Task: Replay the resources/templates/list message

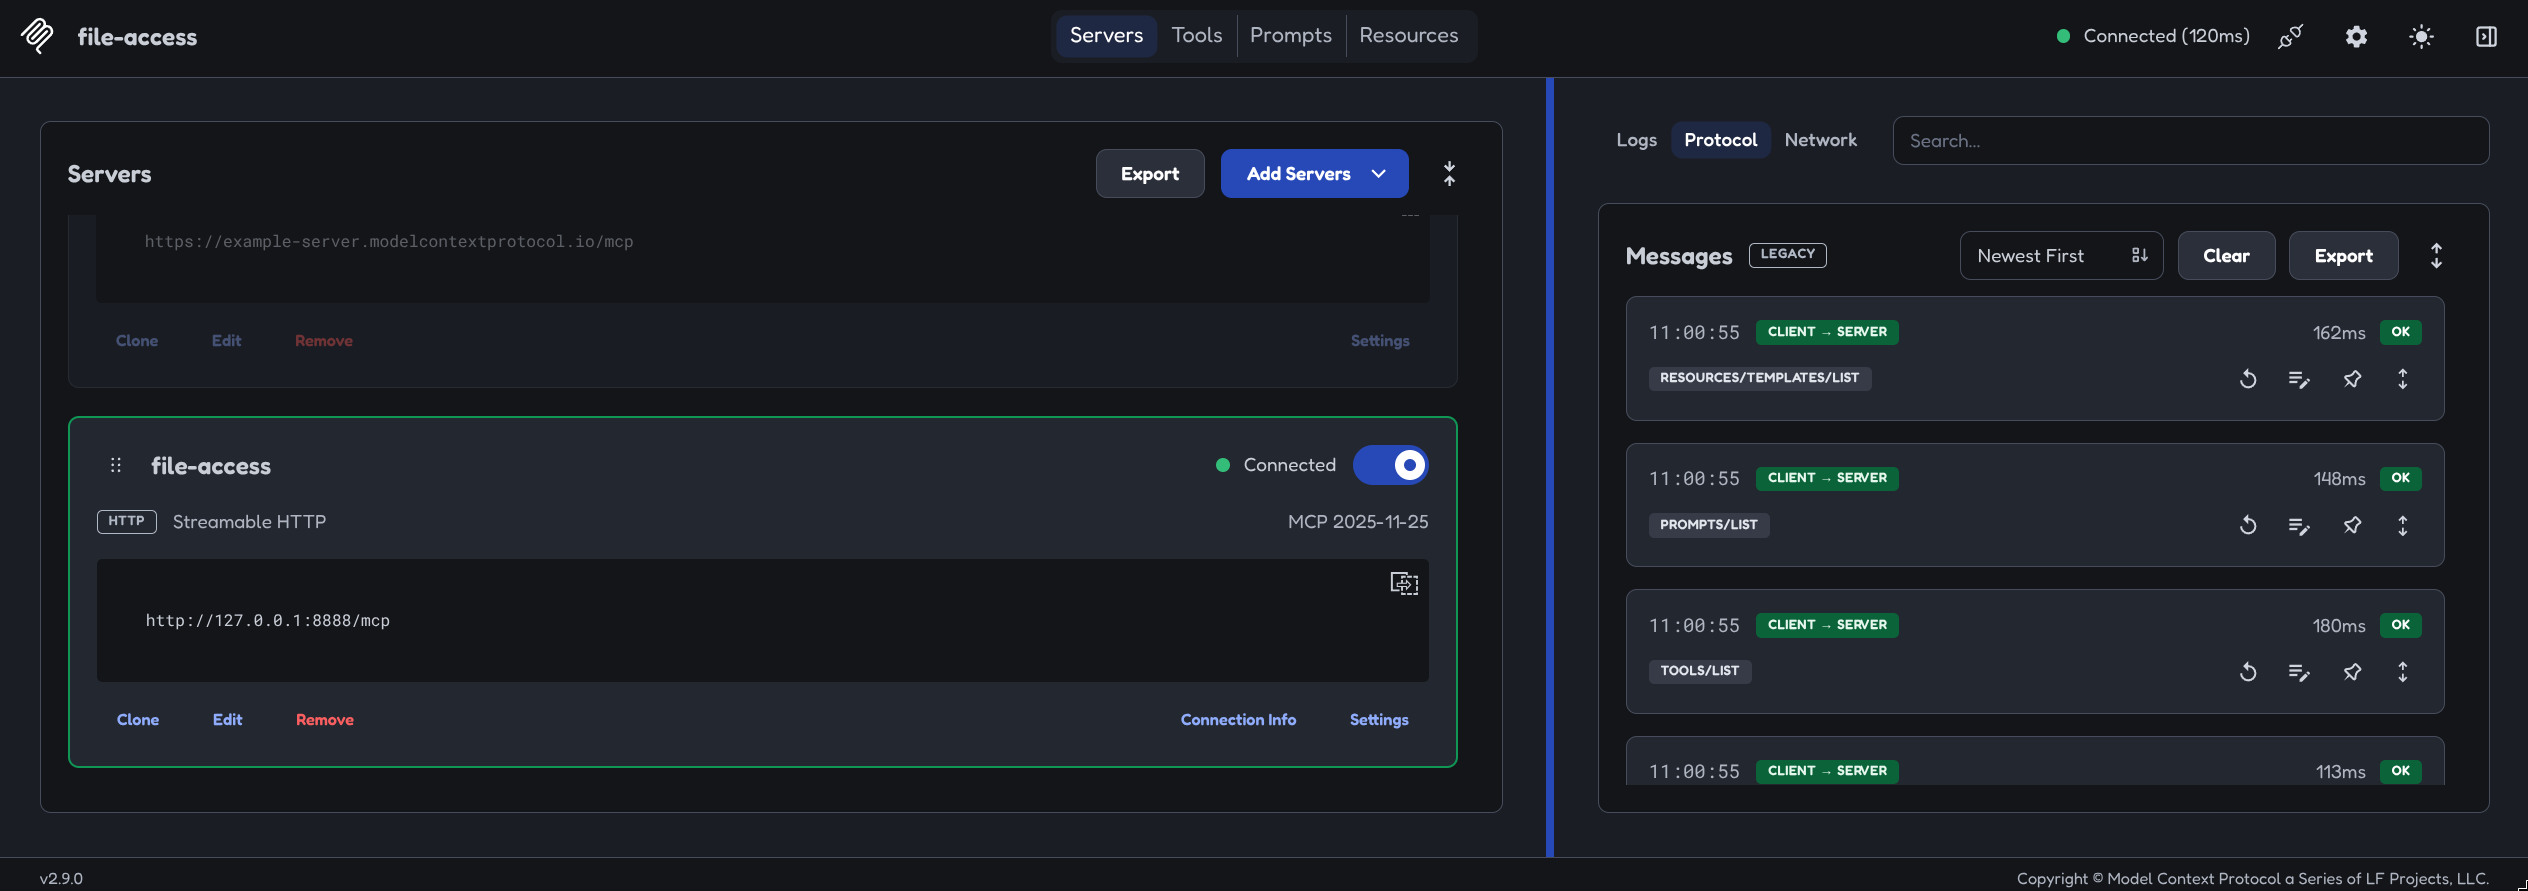Action: tap(2248, 379)
